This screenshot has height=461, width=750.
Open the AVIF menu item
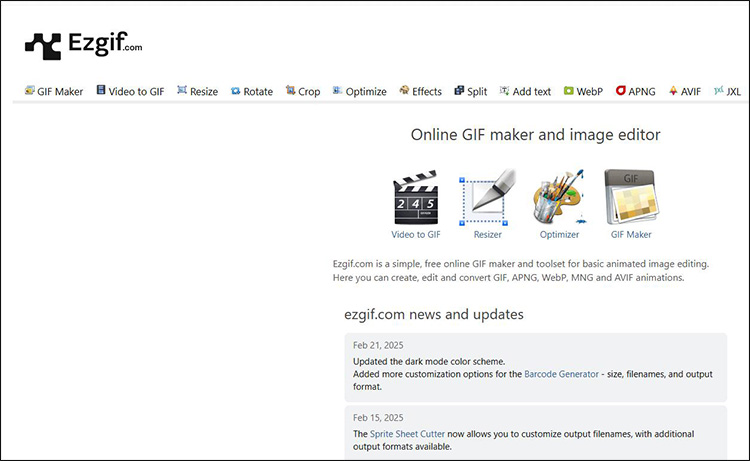click(685, 91)
